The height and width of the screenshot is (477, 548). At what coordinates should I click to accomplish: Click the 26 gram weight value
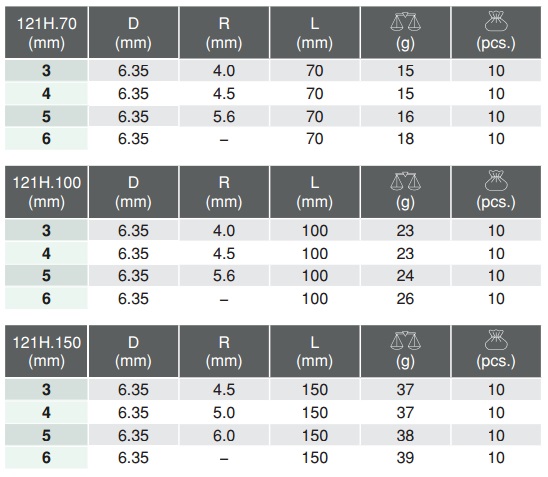pos(405,299)
